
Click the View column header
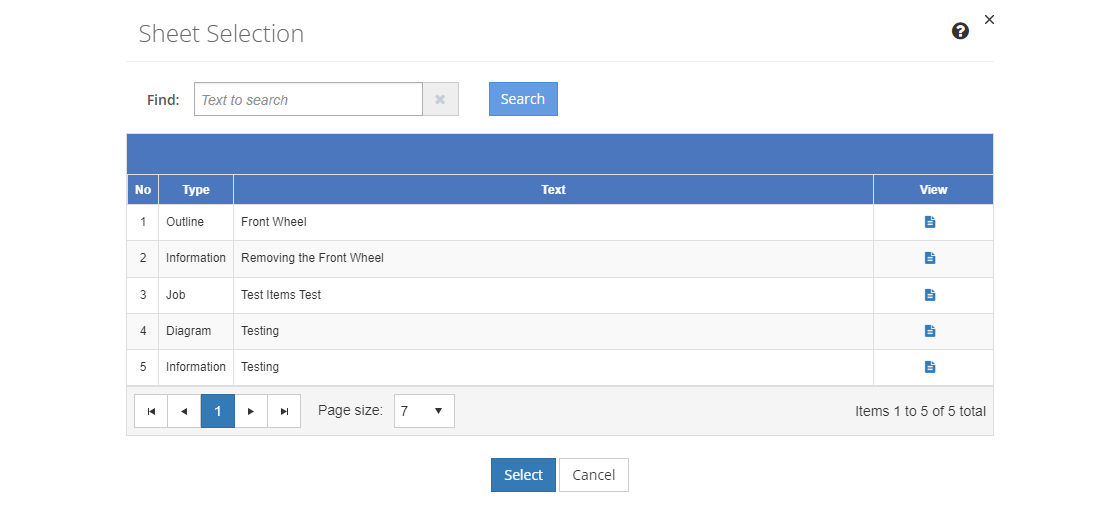click(934, 189)
